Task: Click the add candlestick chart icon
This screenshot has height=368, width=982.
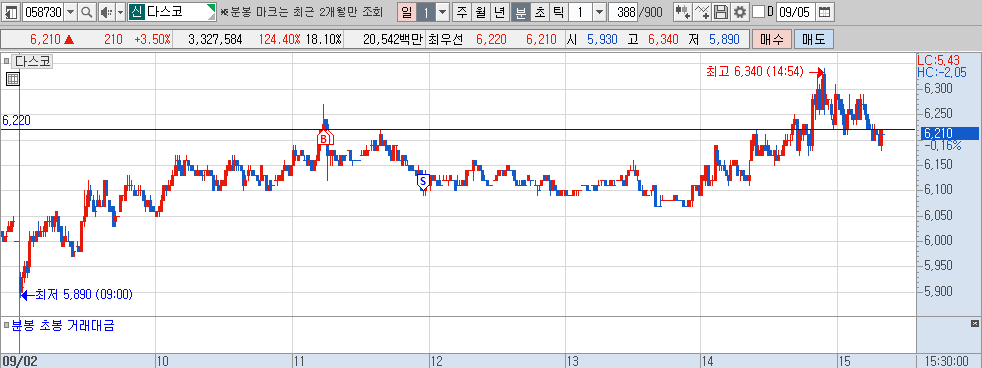Action: click(x=683, y=12)
